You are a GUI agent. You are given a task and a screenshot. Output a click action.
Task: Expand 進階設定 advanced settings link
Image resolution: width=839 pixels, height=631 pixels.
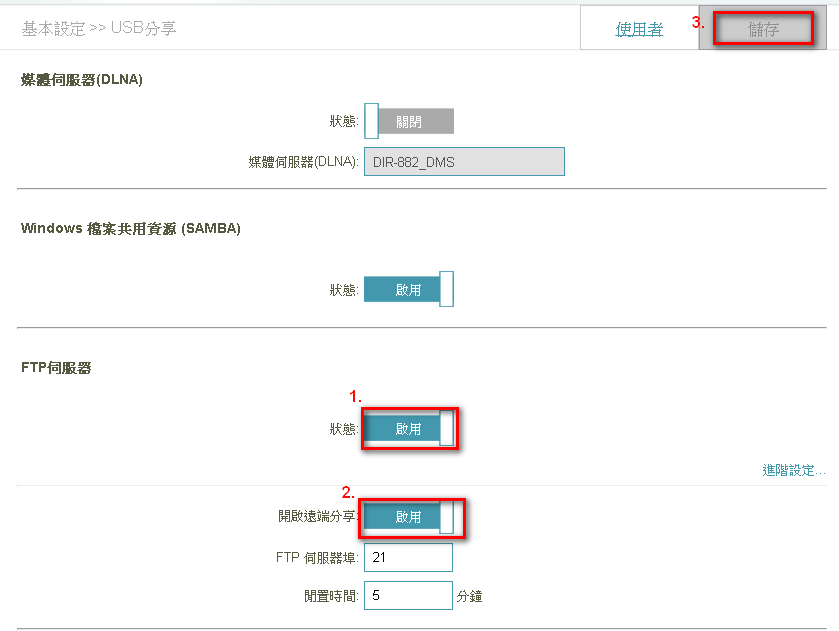pos(794,470)
